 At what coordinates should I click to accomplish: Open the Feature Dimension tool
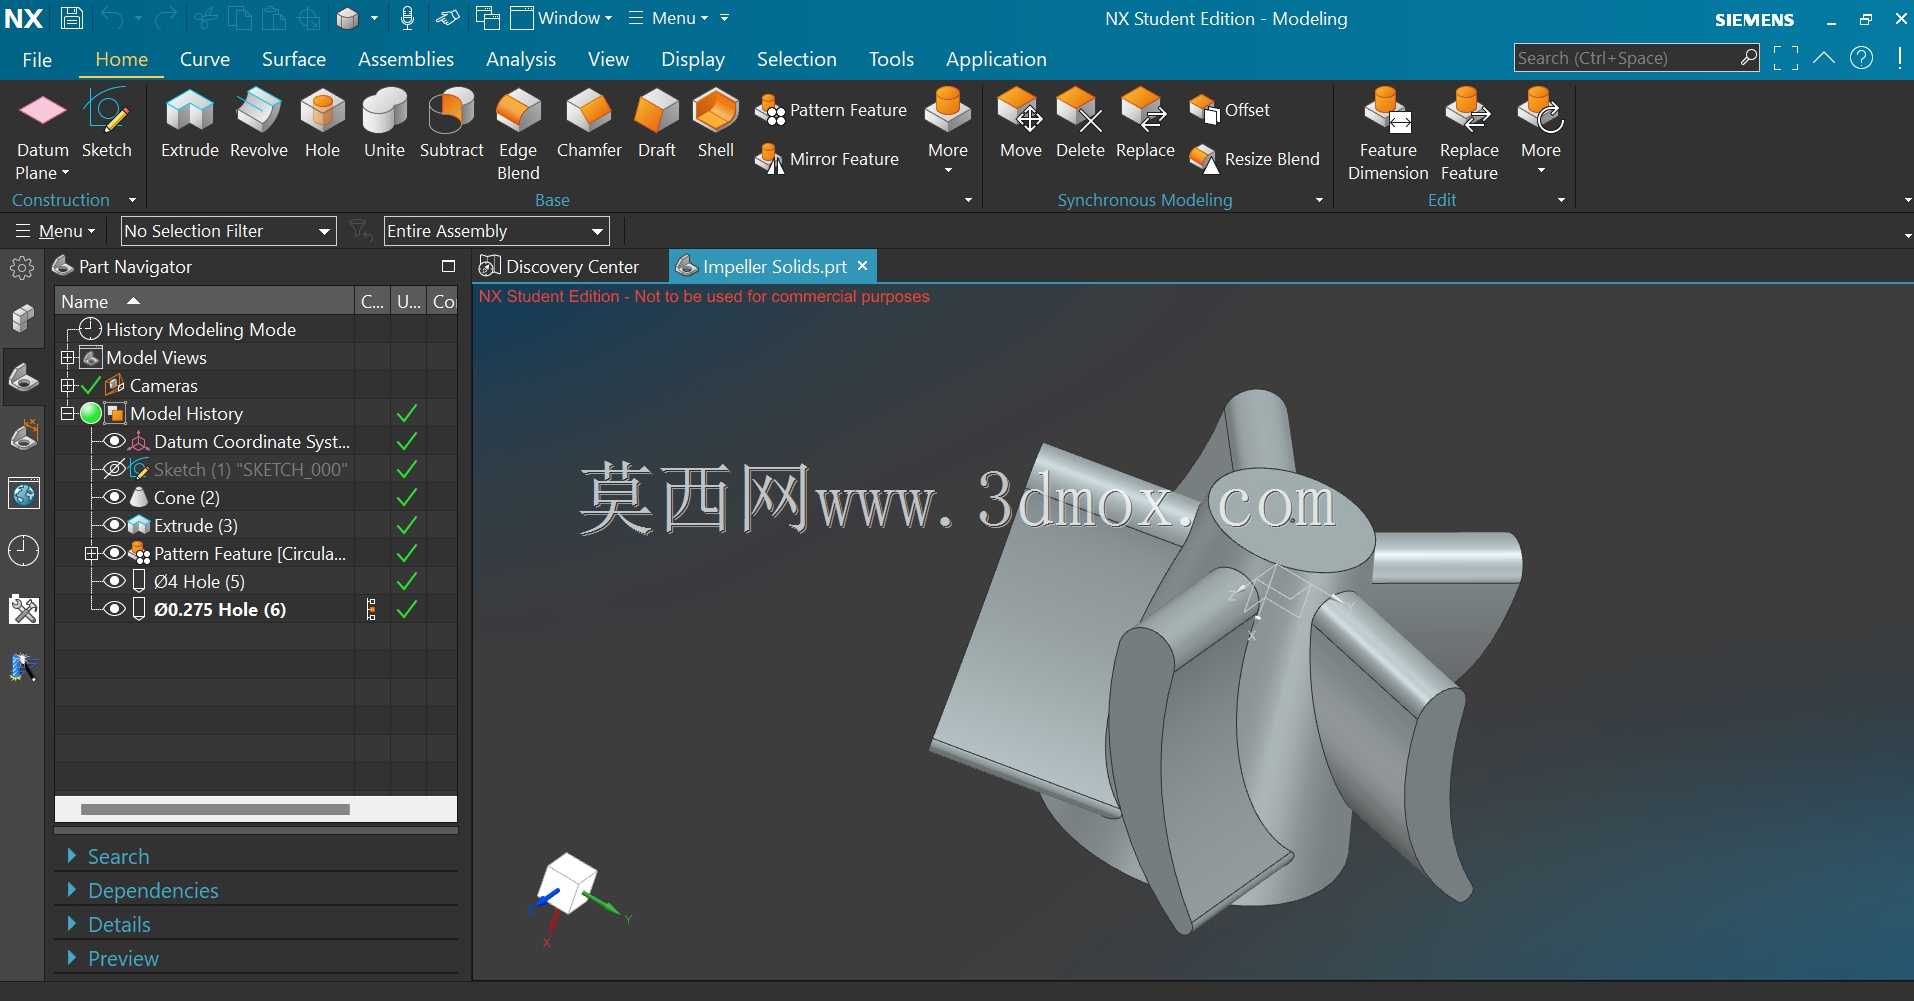1388,134
